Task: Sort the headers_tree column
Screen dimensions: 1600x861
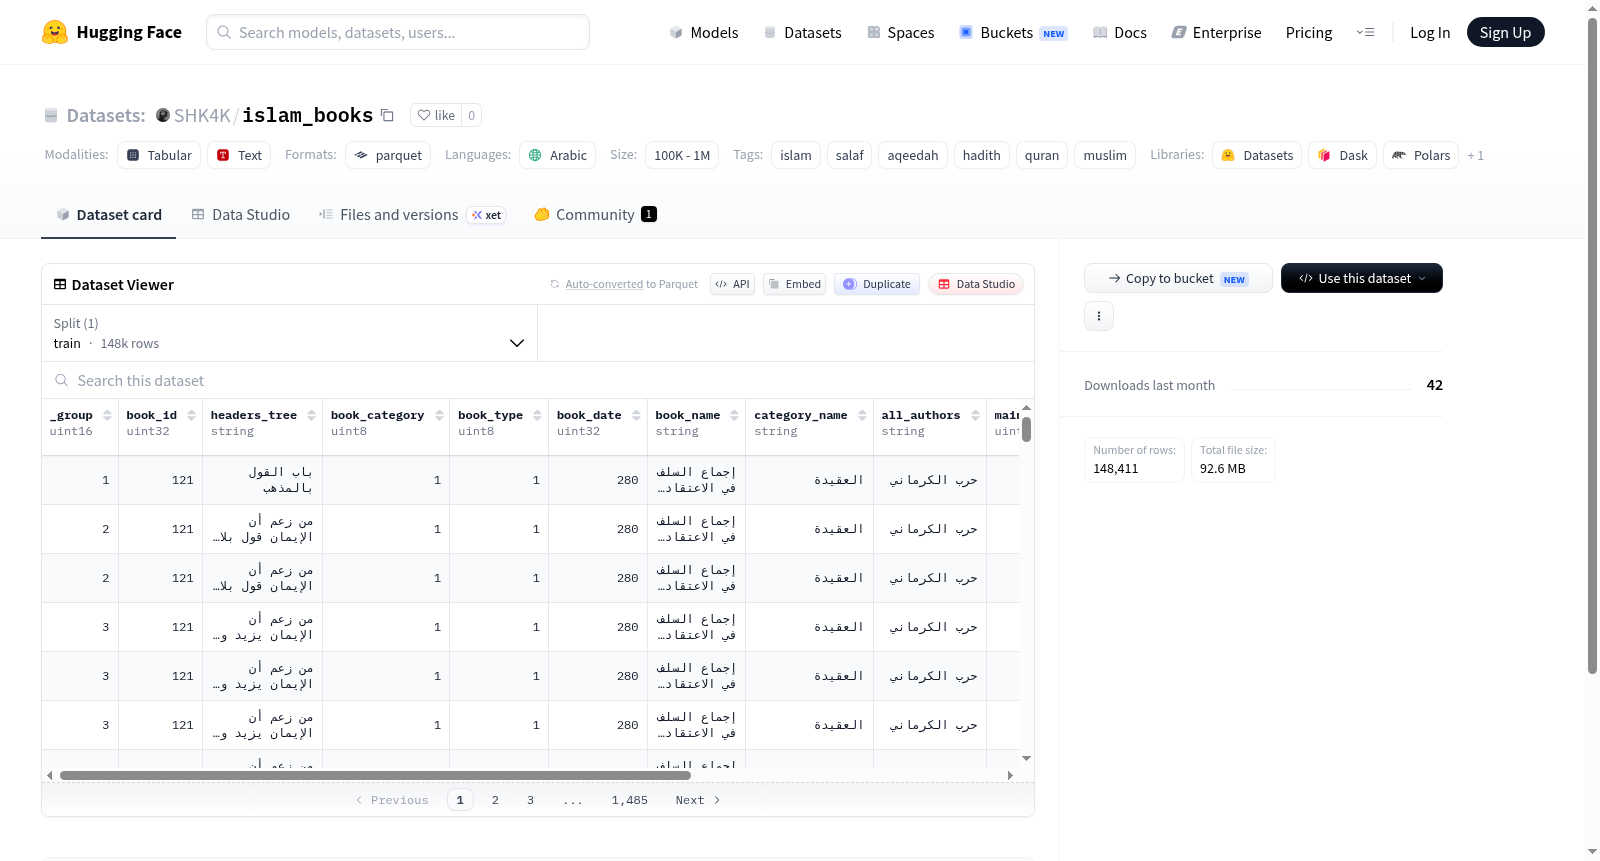Action: click(x=311, y=415)
